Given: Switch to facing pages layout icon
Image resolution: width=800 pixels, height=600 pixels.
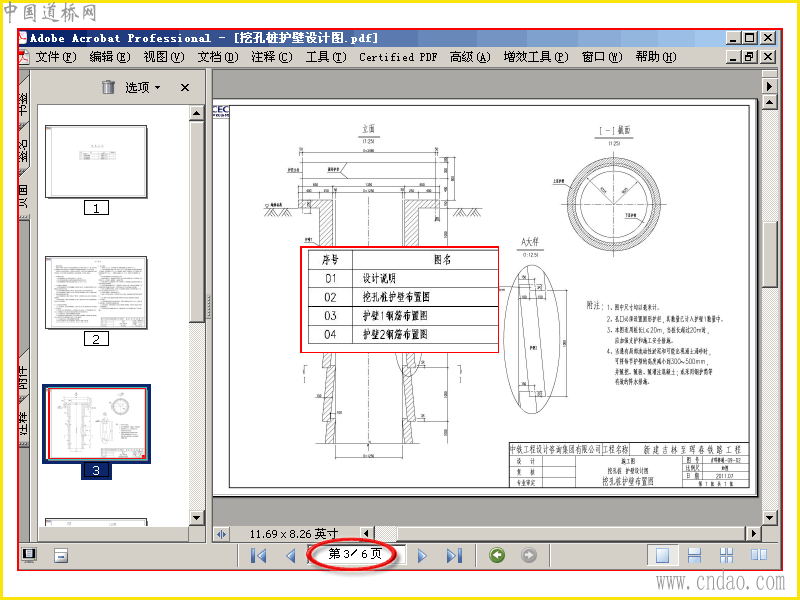Looking at the screenshot, I should pyautogui.click(x=759, y=555).
